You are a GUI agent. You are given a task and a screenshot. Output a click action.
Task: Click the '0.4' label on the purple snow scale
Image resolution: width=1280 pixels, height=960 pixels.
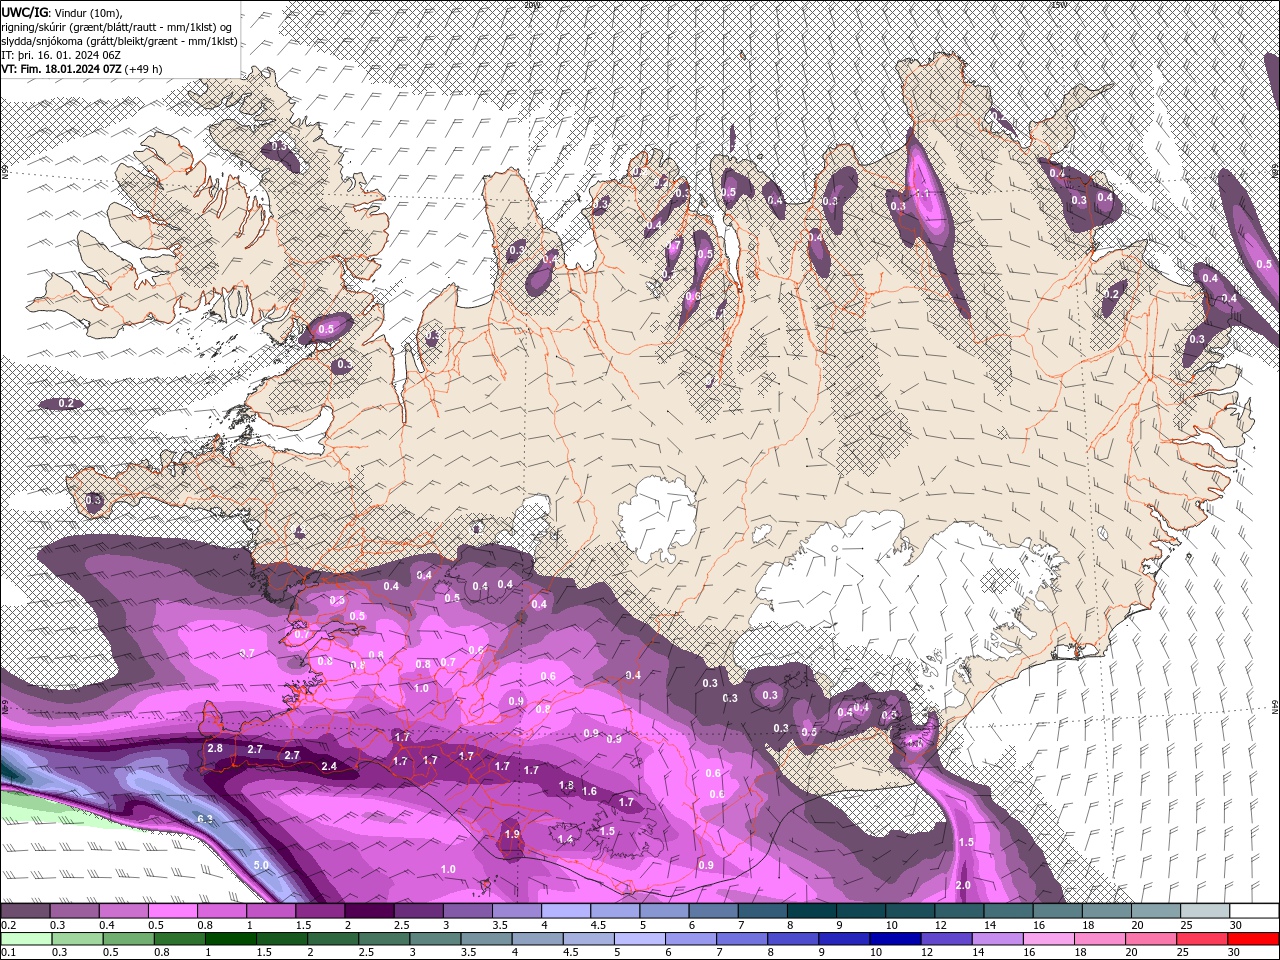click(x=106, y=925)
